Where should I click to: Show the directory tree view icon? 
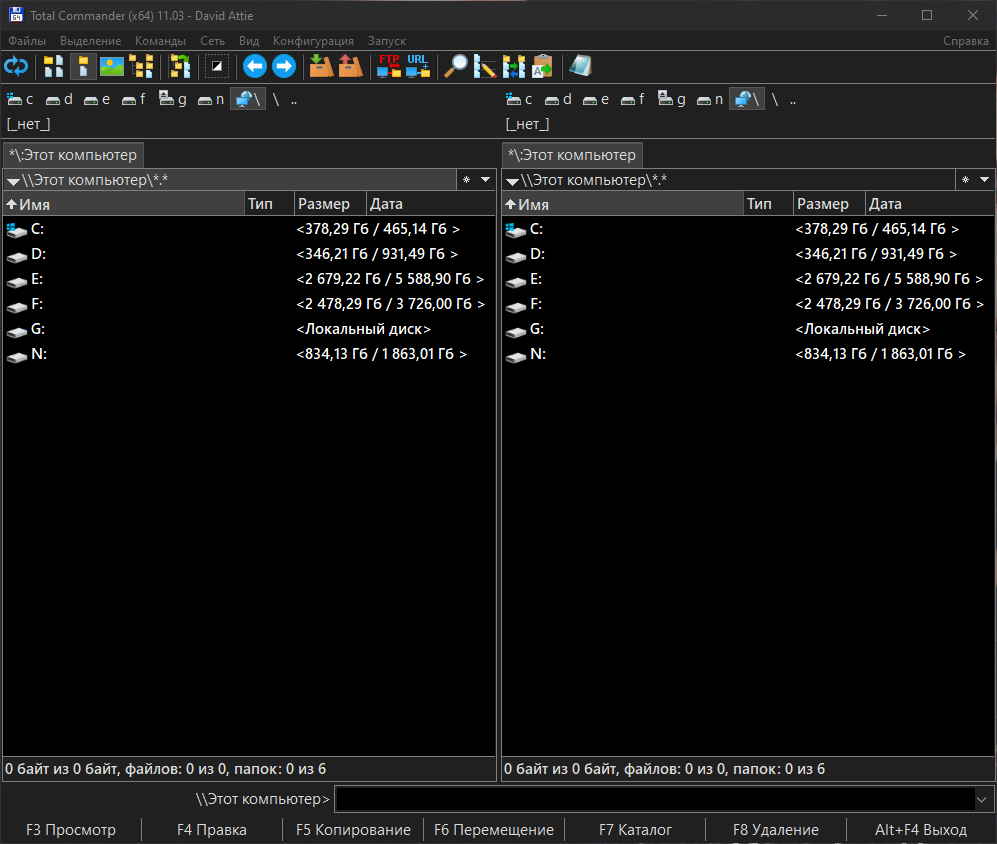(x=141, y=66)
